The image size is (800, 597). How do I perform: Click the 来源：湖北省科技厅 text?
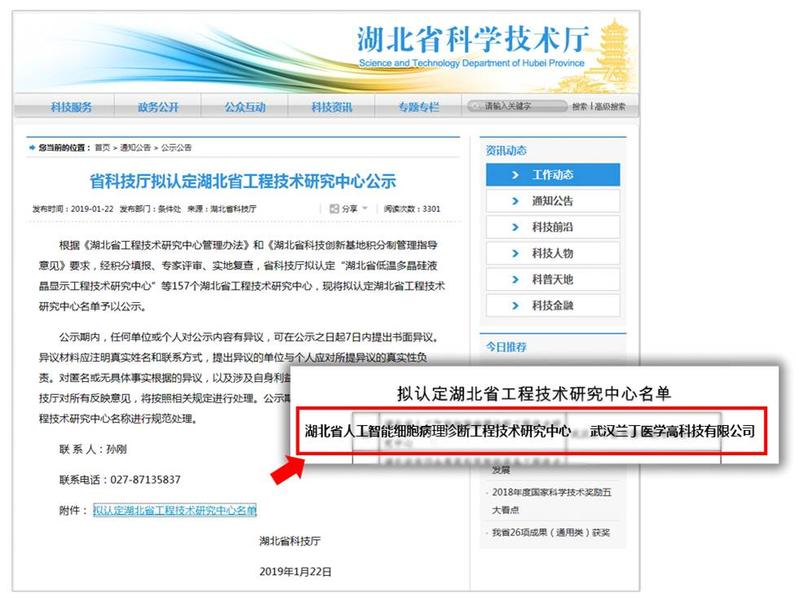[x=221, y=209]
